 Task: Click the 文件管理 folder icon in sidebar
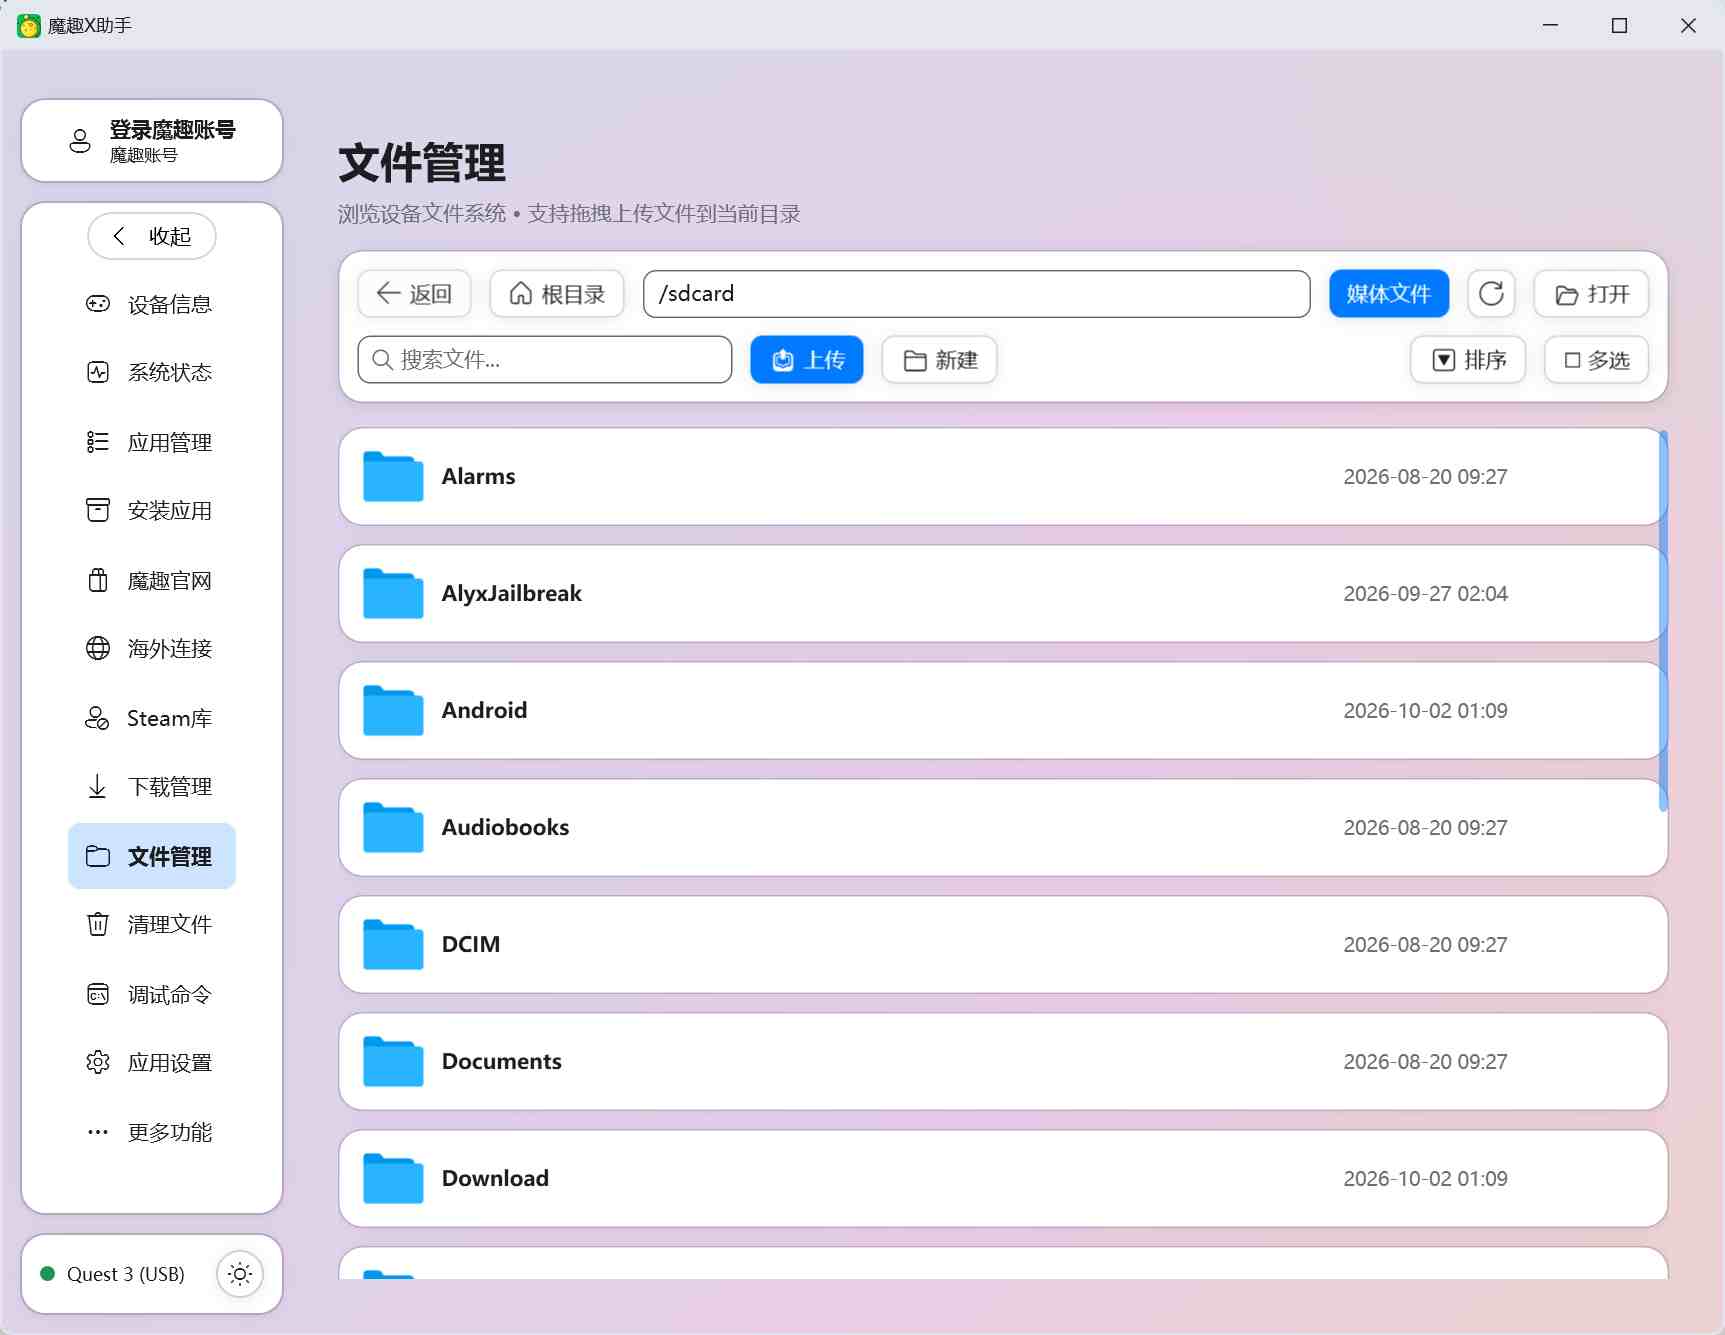click(98, 856)
